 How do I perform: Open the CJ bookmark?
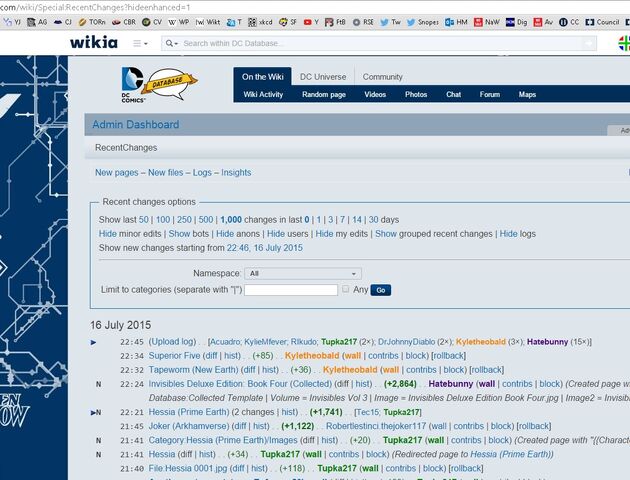[x=63, y=22]
